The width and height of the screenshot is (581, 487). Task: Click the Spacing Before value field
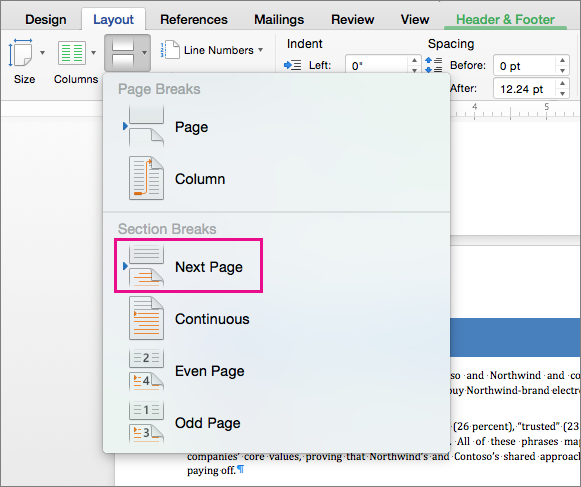(524, 66)
